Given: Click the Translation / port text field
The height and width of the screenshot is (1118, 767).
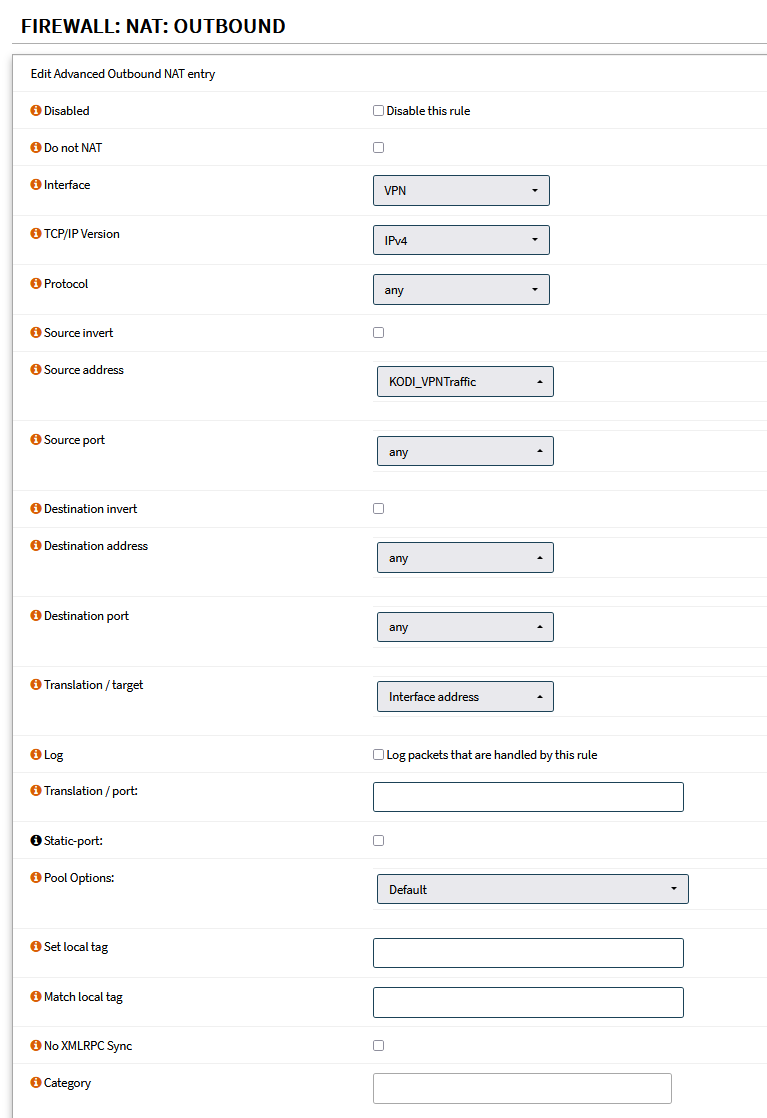Looking at the screenshot, I should coord(528,797).
